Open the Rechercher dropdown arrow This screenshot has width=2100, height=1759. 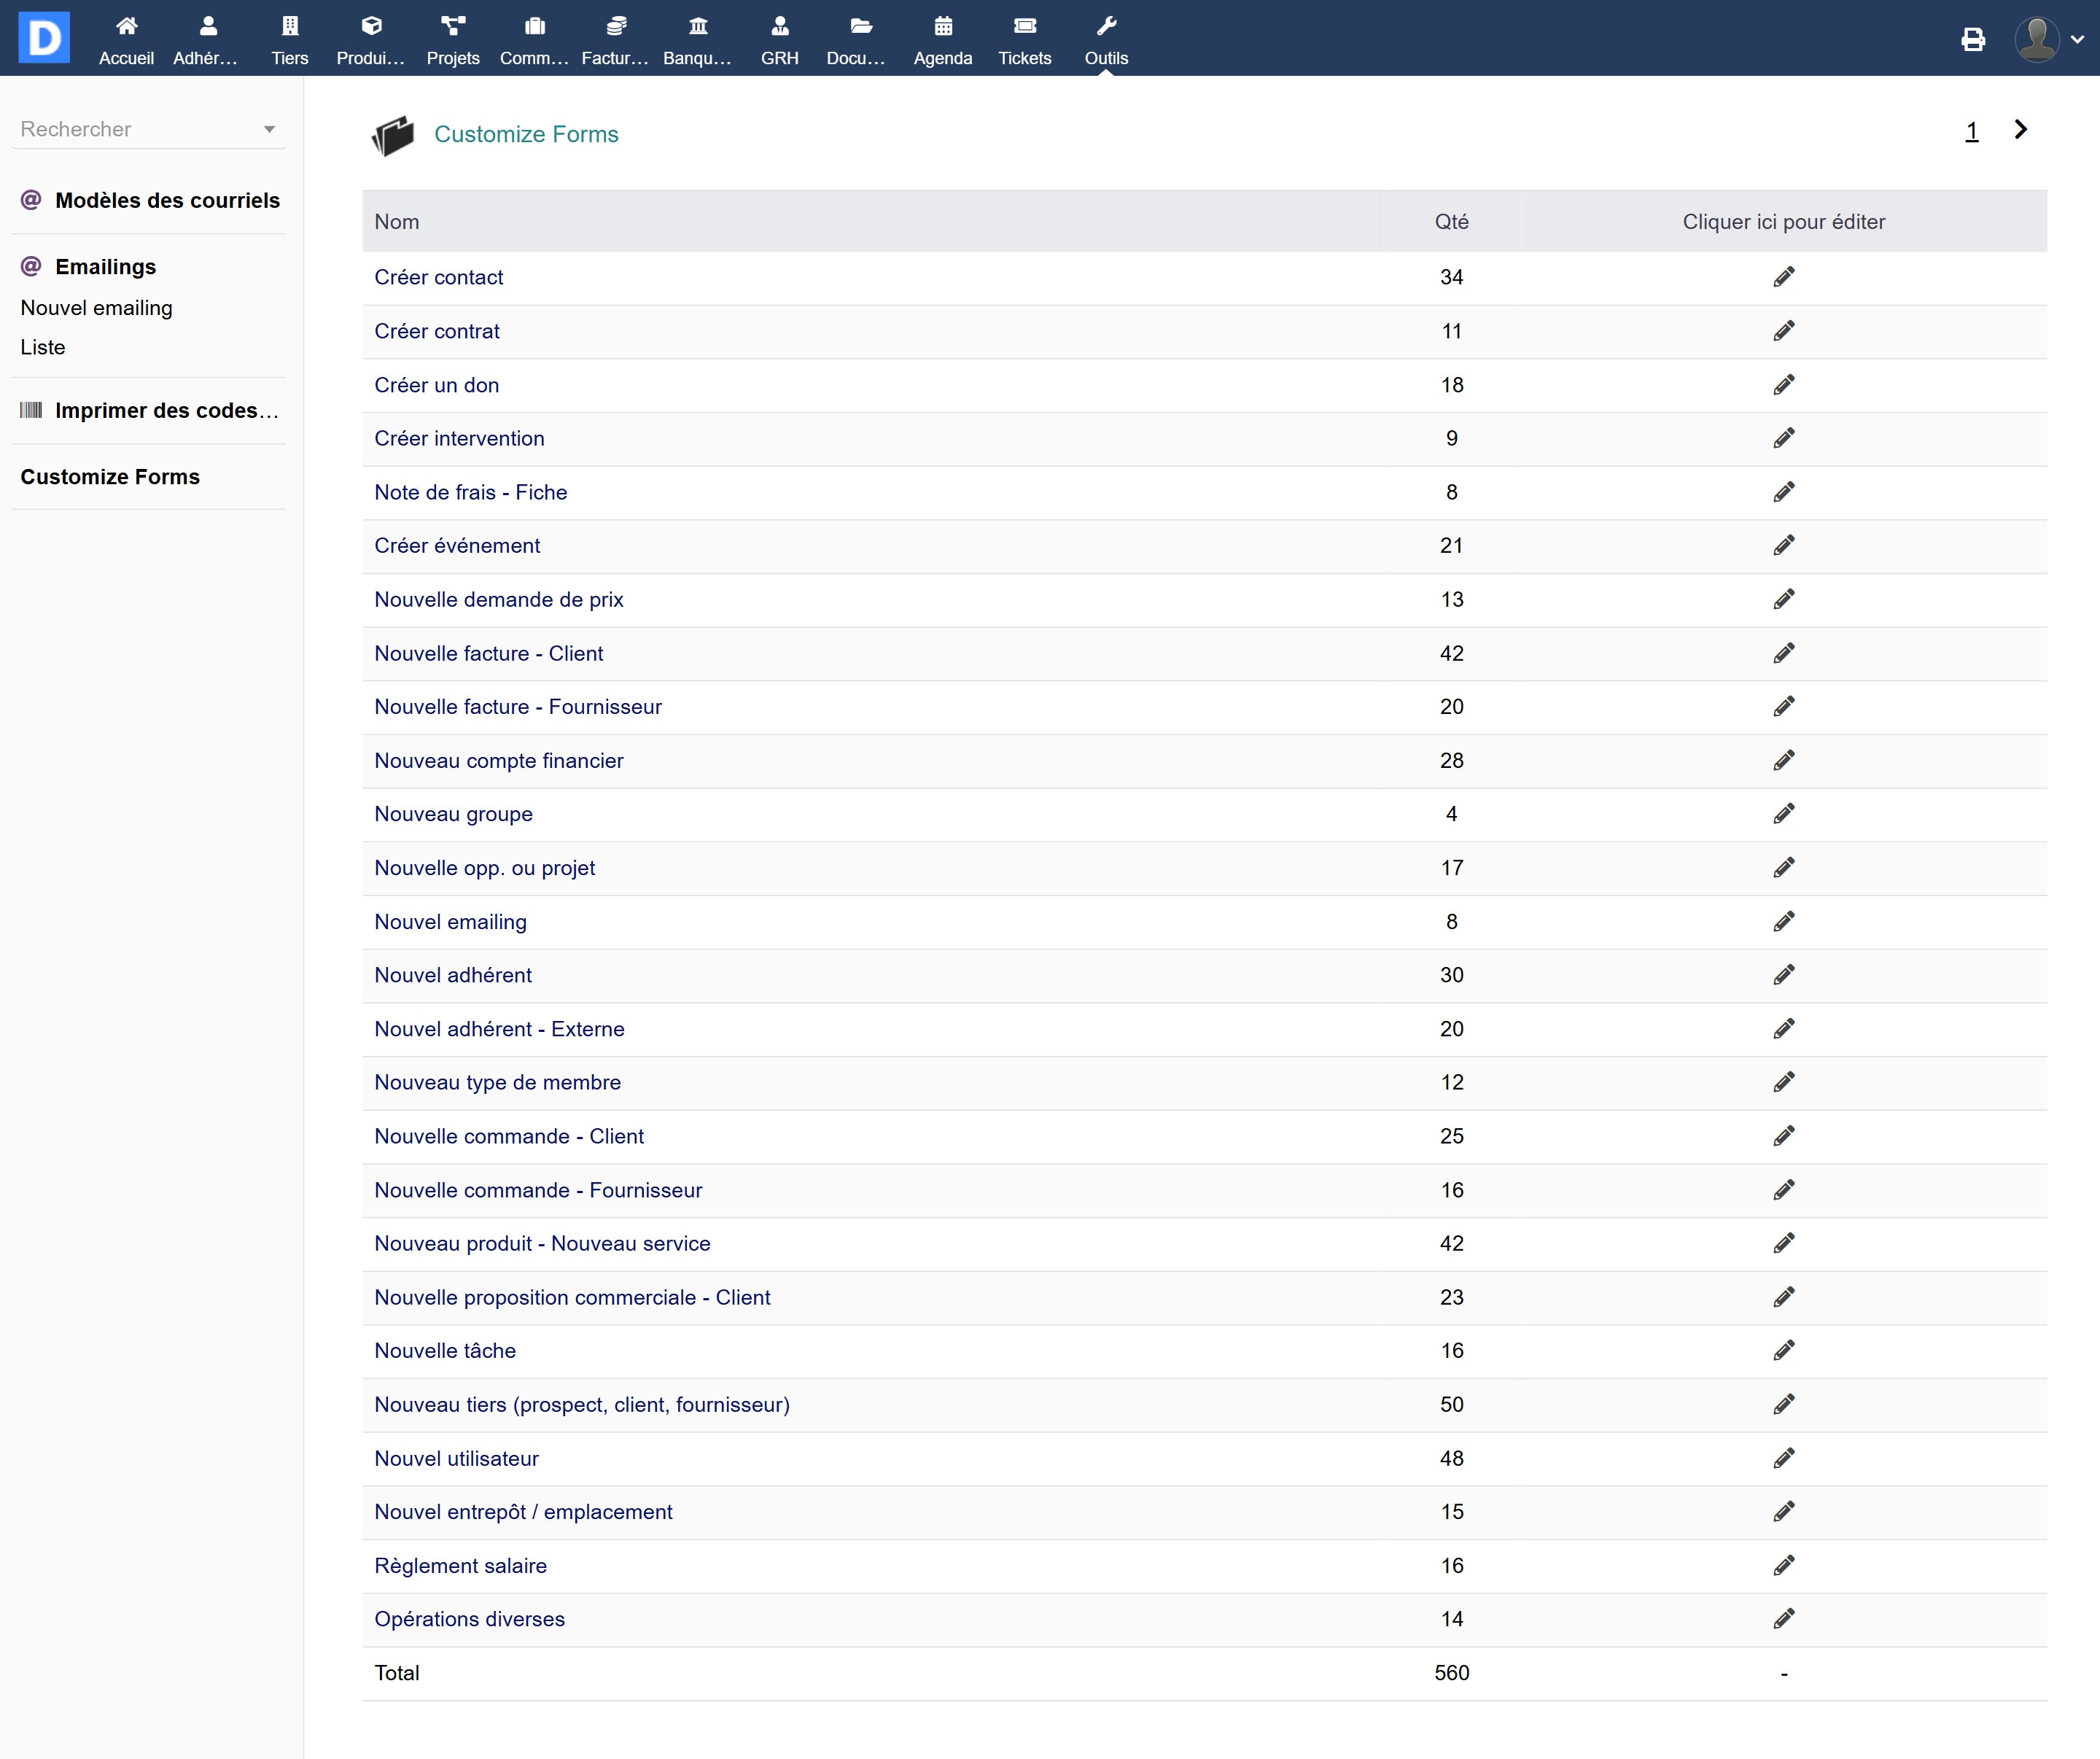[x=269, y=129]
